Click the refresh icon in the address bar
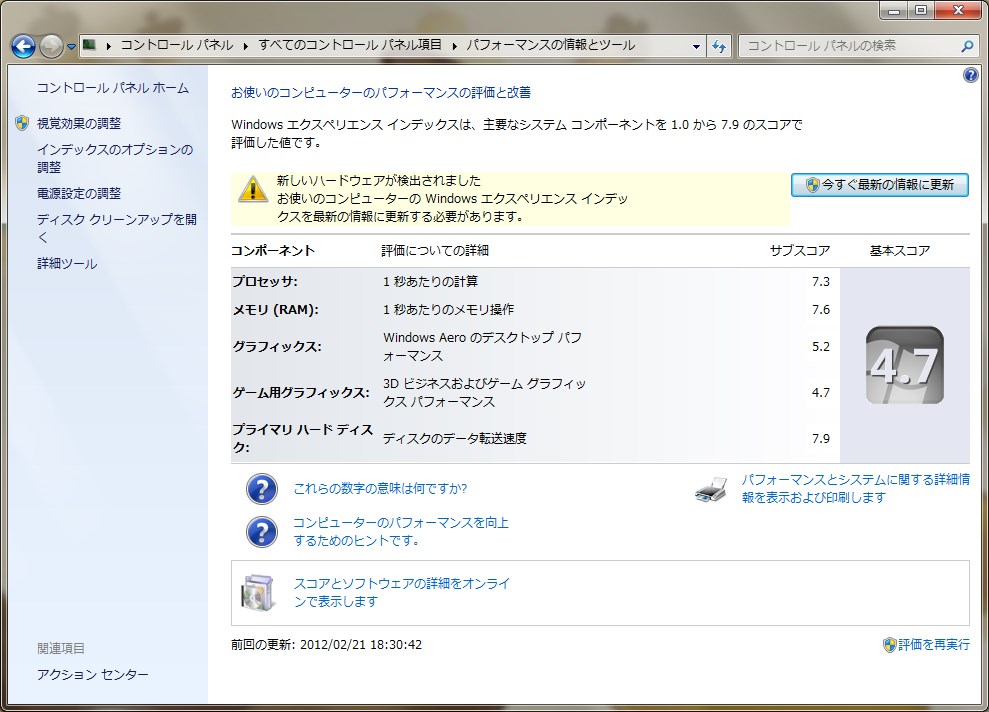 tap(719, 45)
